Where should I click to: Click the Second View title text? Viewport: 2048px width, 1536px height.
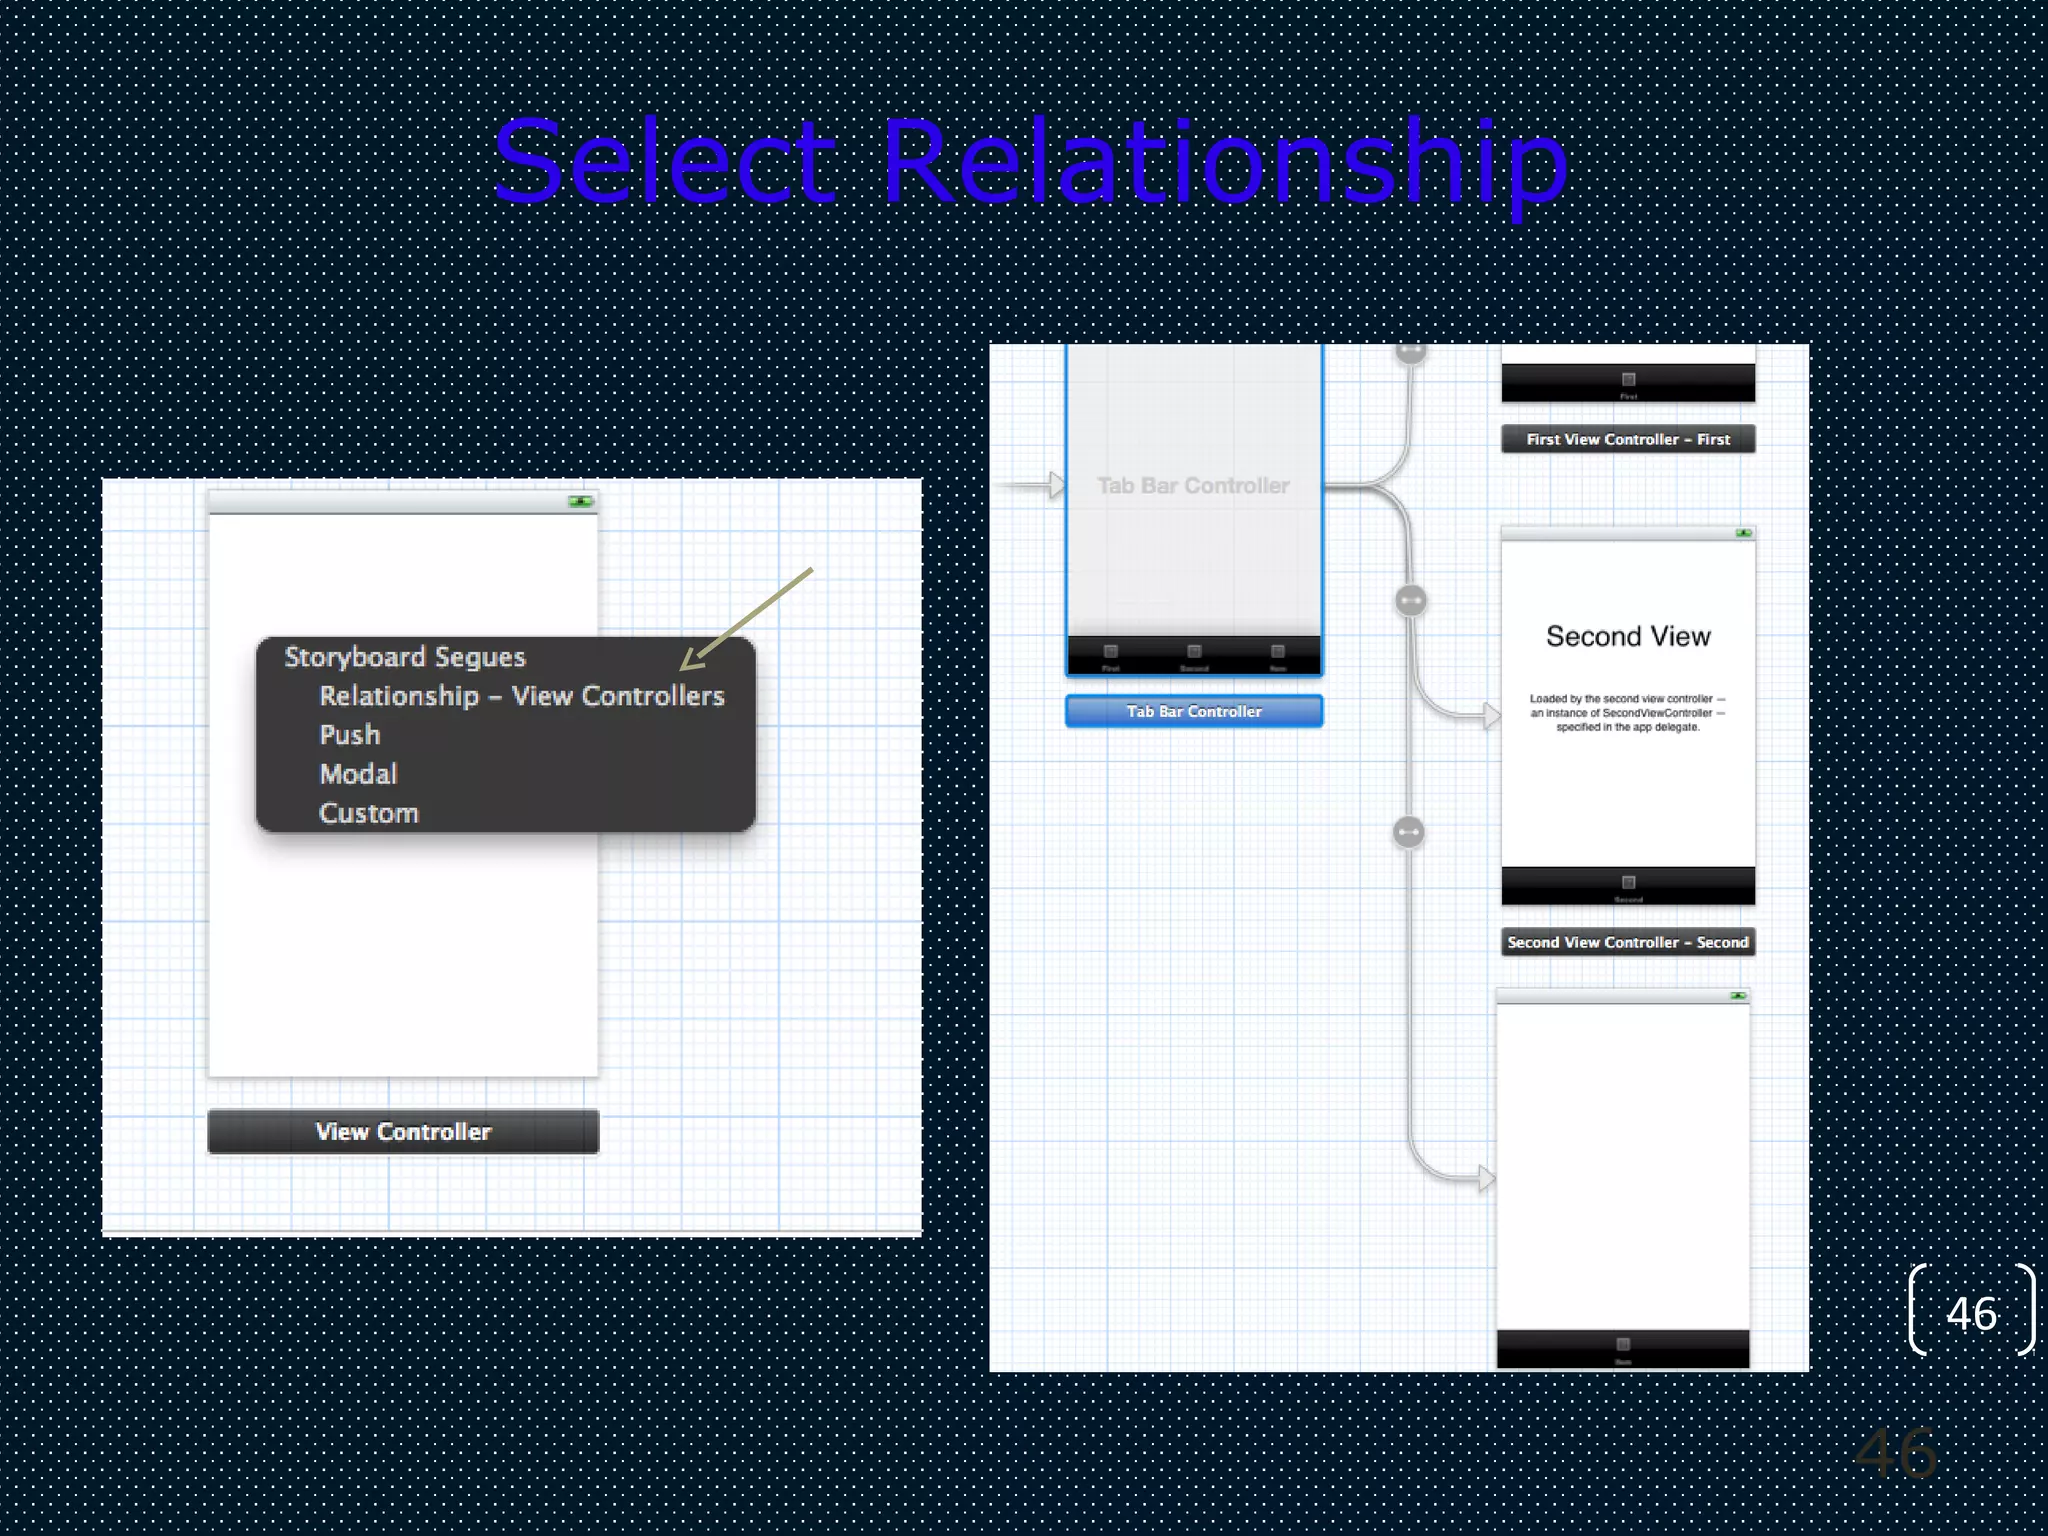pos(1628,636)
